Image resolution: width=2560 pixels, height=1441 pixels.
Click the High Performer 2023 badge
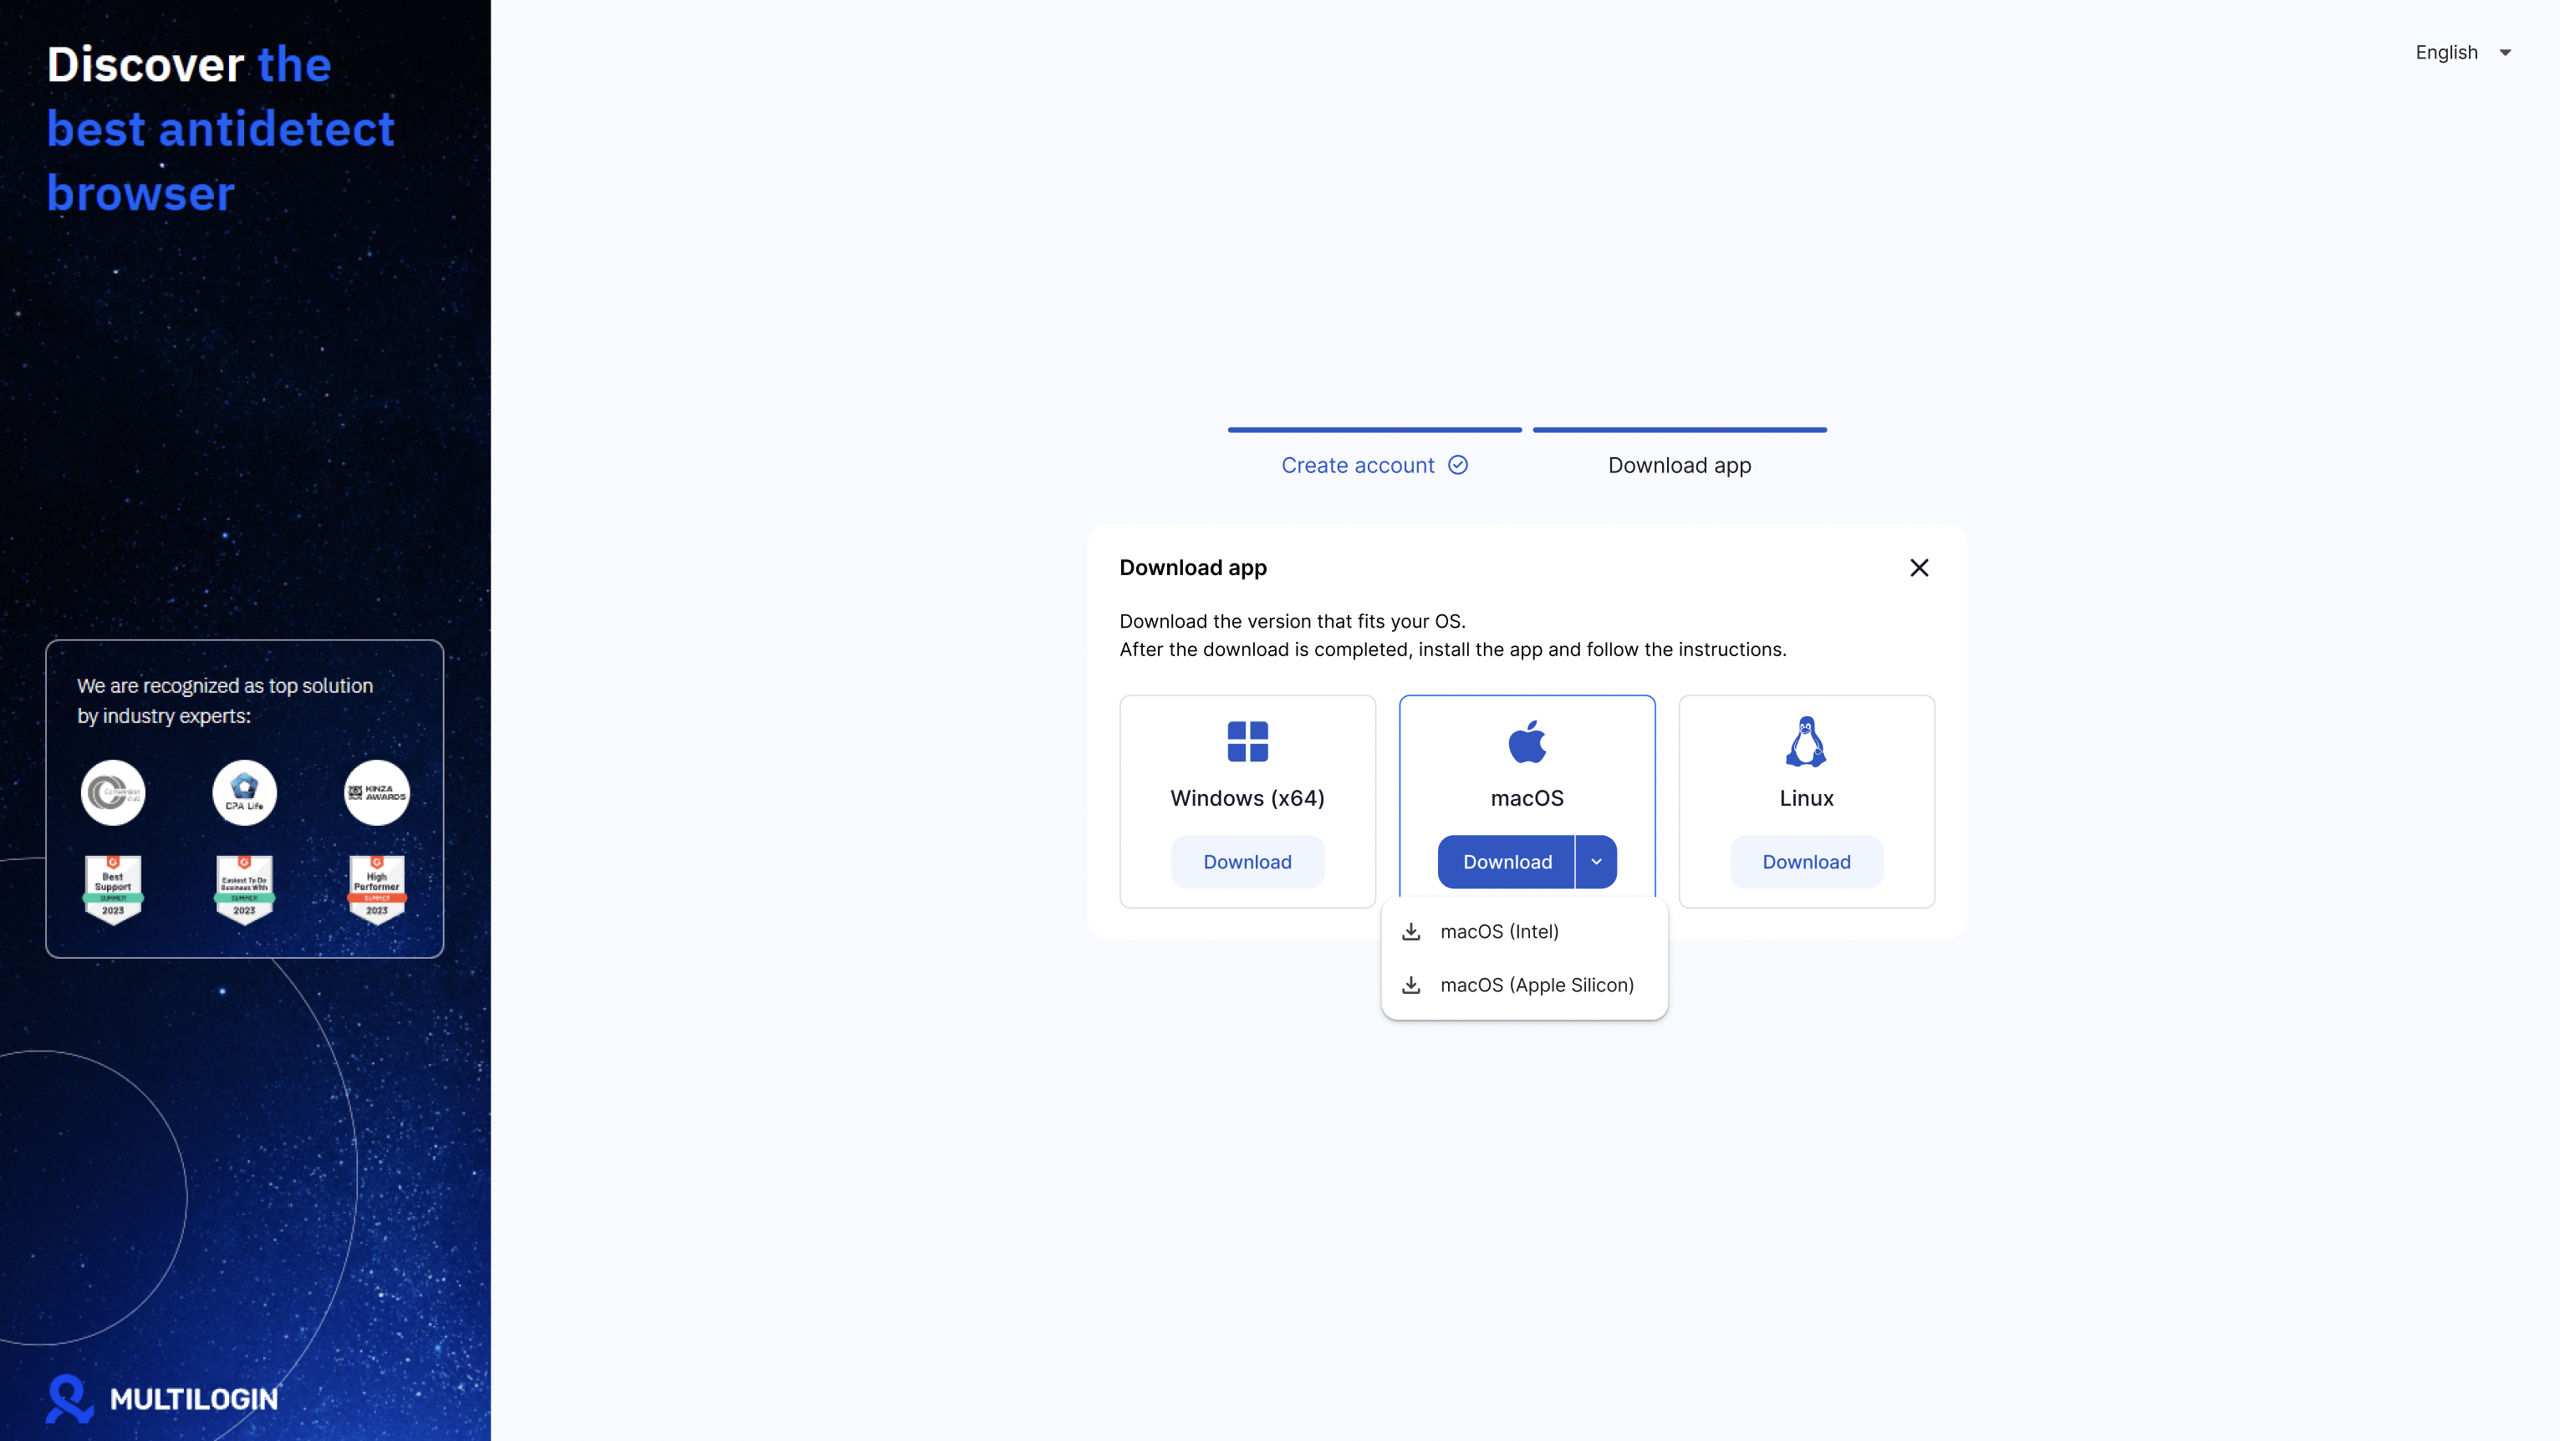(376, 888)
